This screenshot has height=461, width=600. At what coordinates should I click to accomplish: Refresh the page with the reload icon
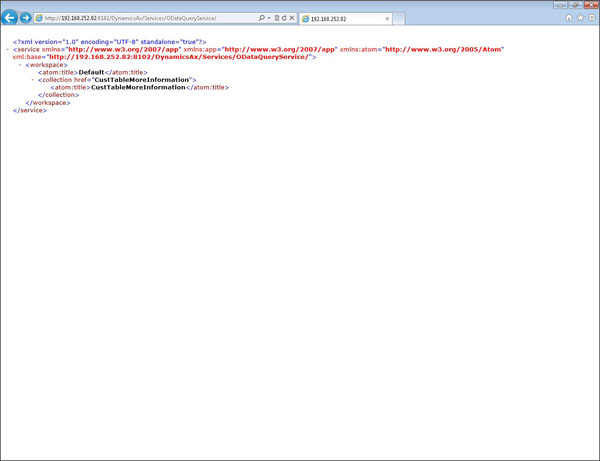[x=284, y=18]
